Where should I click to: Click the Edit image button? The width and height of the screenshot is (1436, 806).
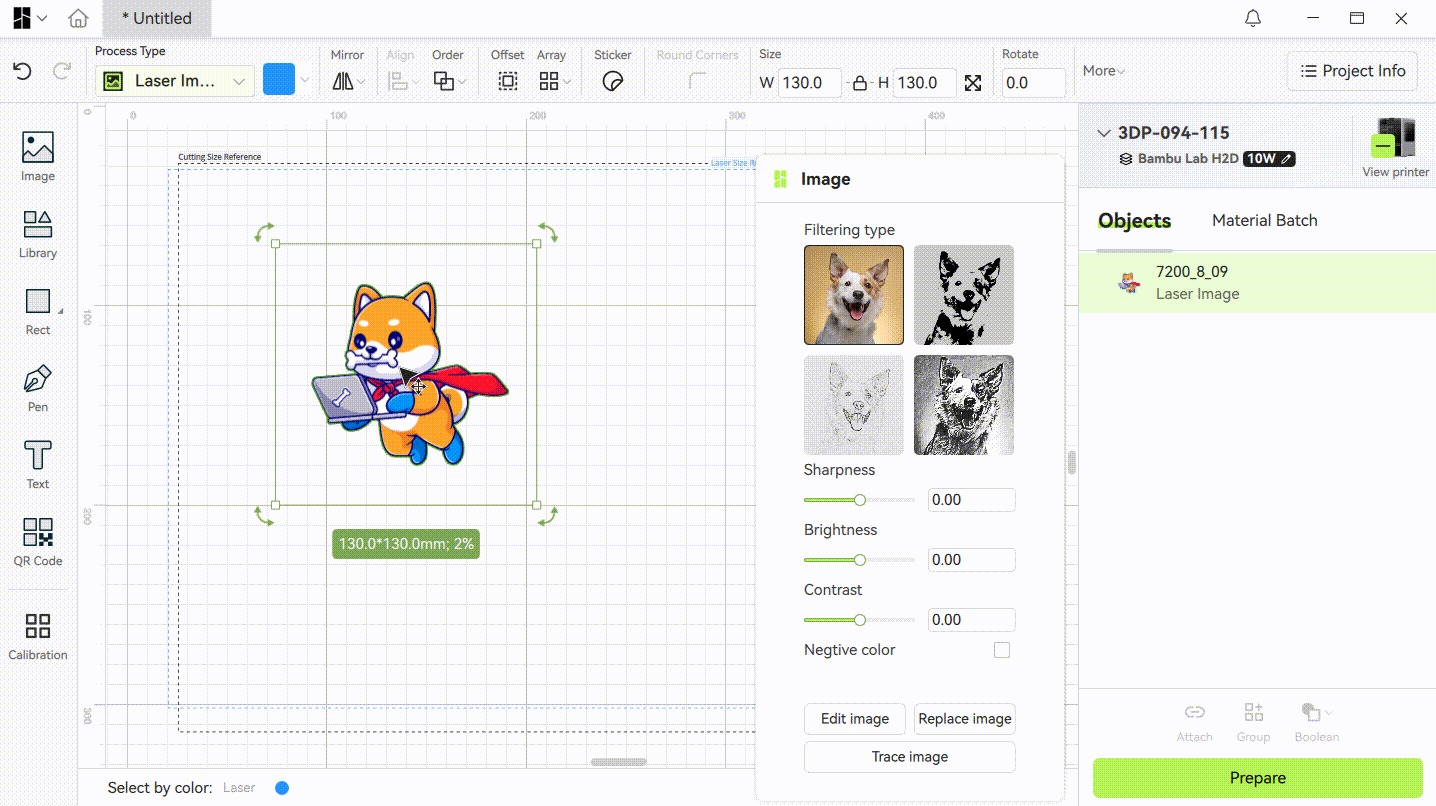855,719
